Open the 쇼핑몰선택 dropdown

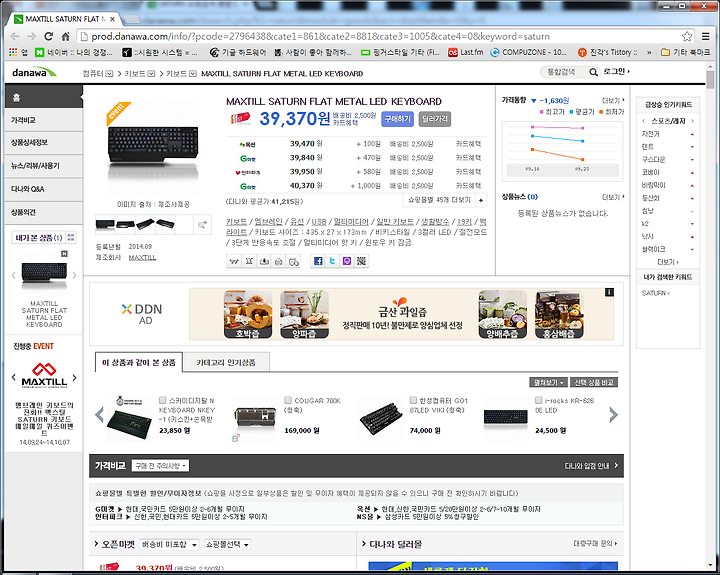point(227,545)
